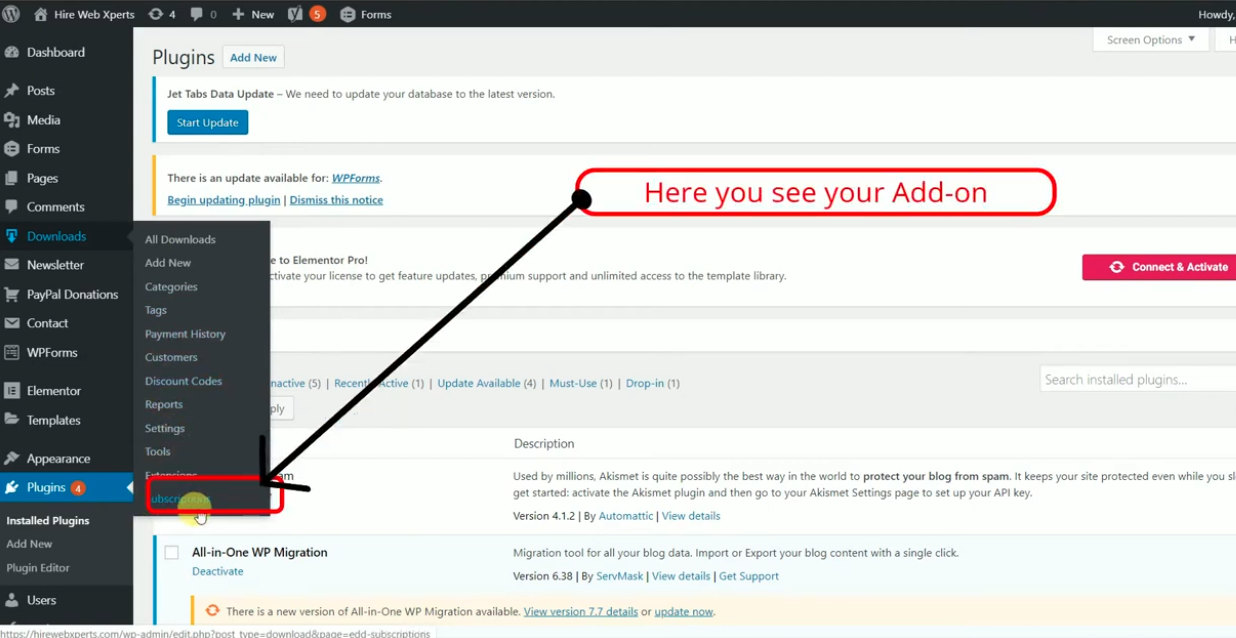The height and width of the screenshot is (638, 1236).
Task: Open the New content dropdown in admin bar
Action: pyautogui.click(x=253, y=14)
